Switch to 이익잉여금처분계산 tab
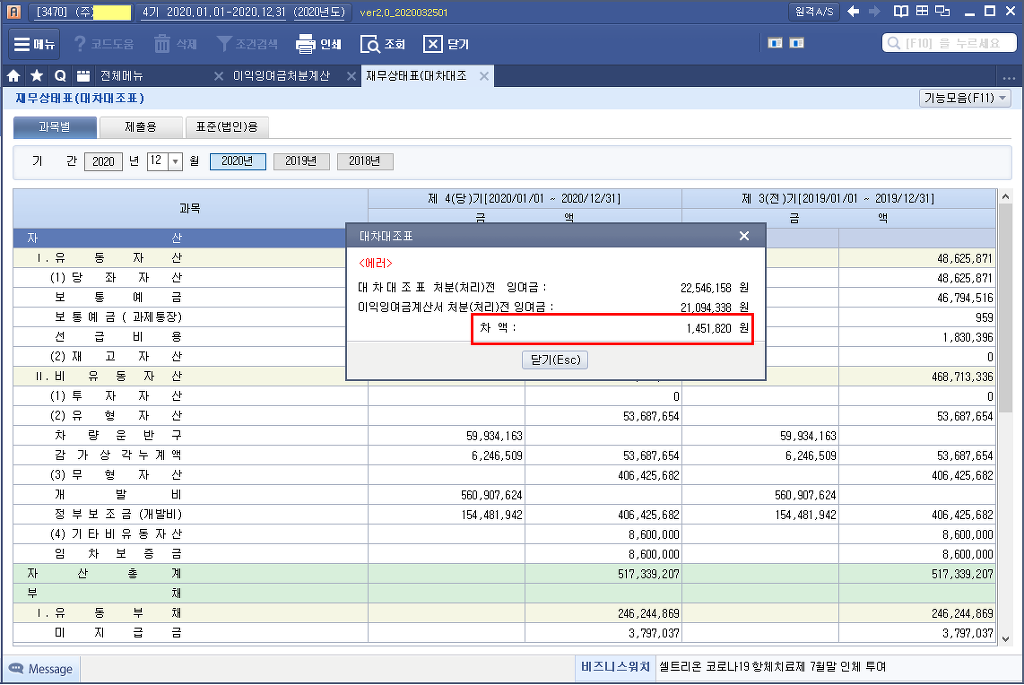1024x685 pixels. click(x=280, y=76)
